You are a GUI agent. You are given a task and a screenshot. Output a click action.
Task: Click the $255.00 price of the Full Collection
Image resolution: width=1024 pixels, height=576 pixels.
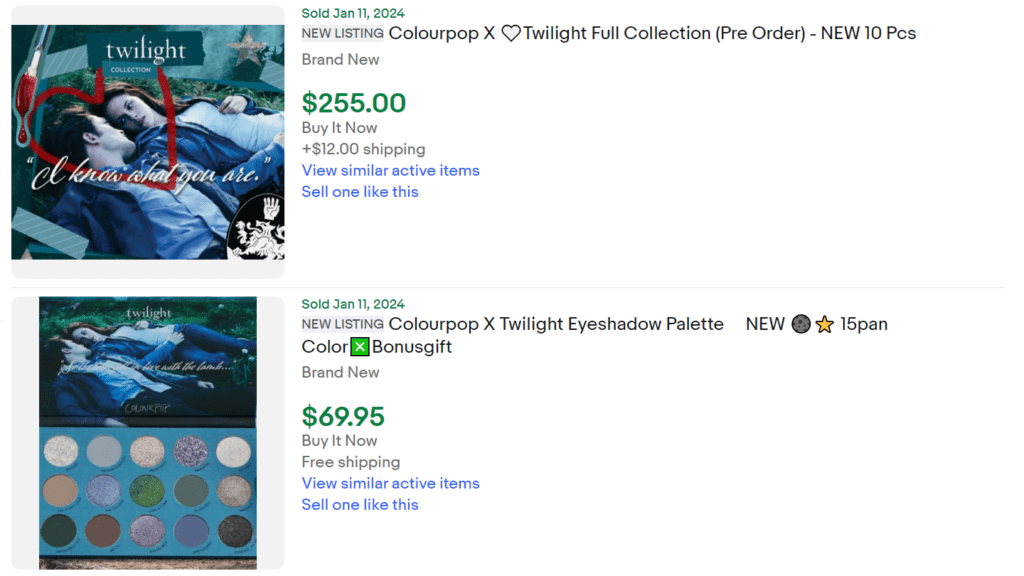click(352, 103)
